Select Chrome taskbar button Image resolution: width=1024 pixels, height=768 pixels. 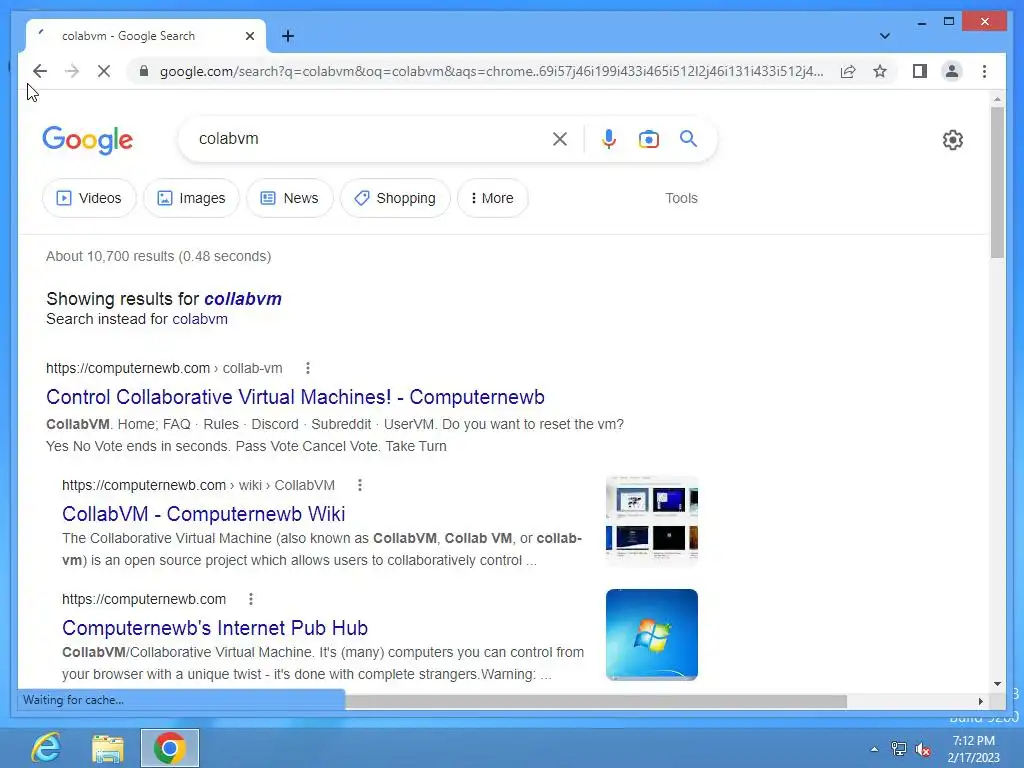[x=170, y=748]
